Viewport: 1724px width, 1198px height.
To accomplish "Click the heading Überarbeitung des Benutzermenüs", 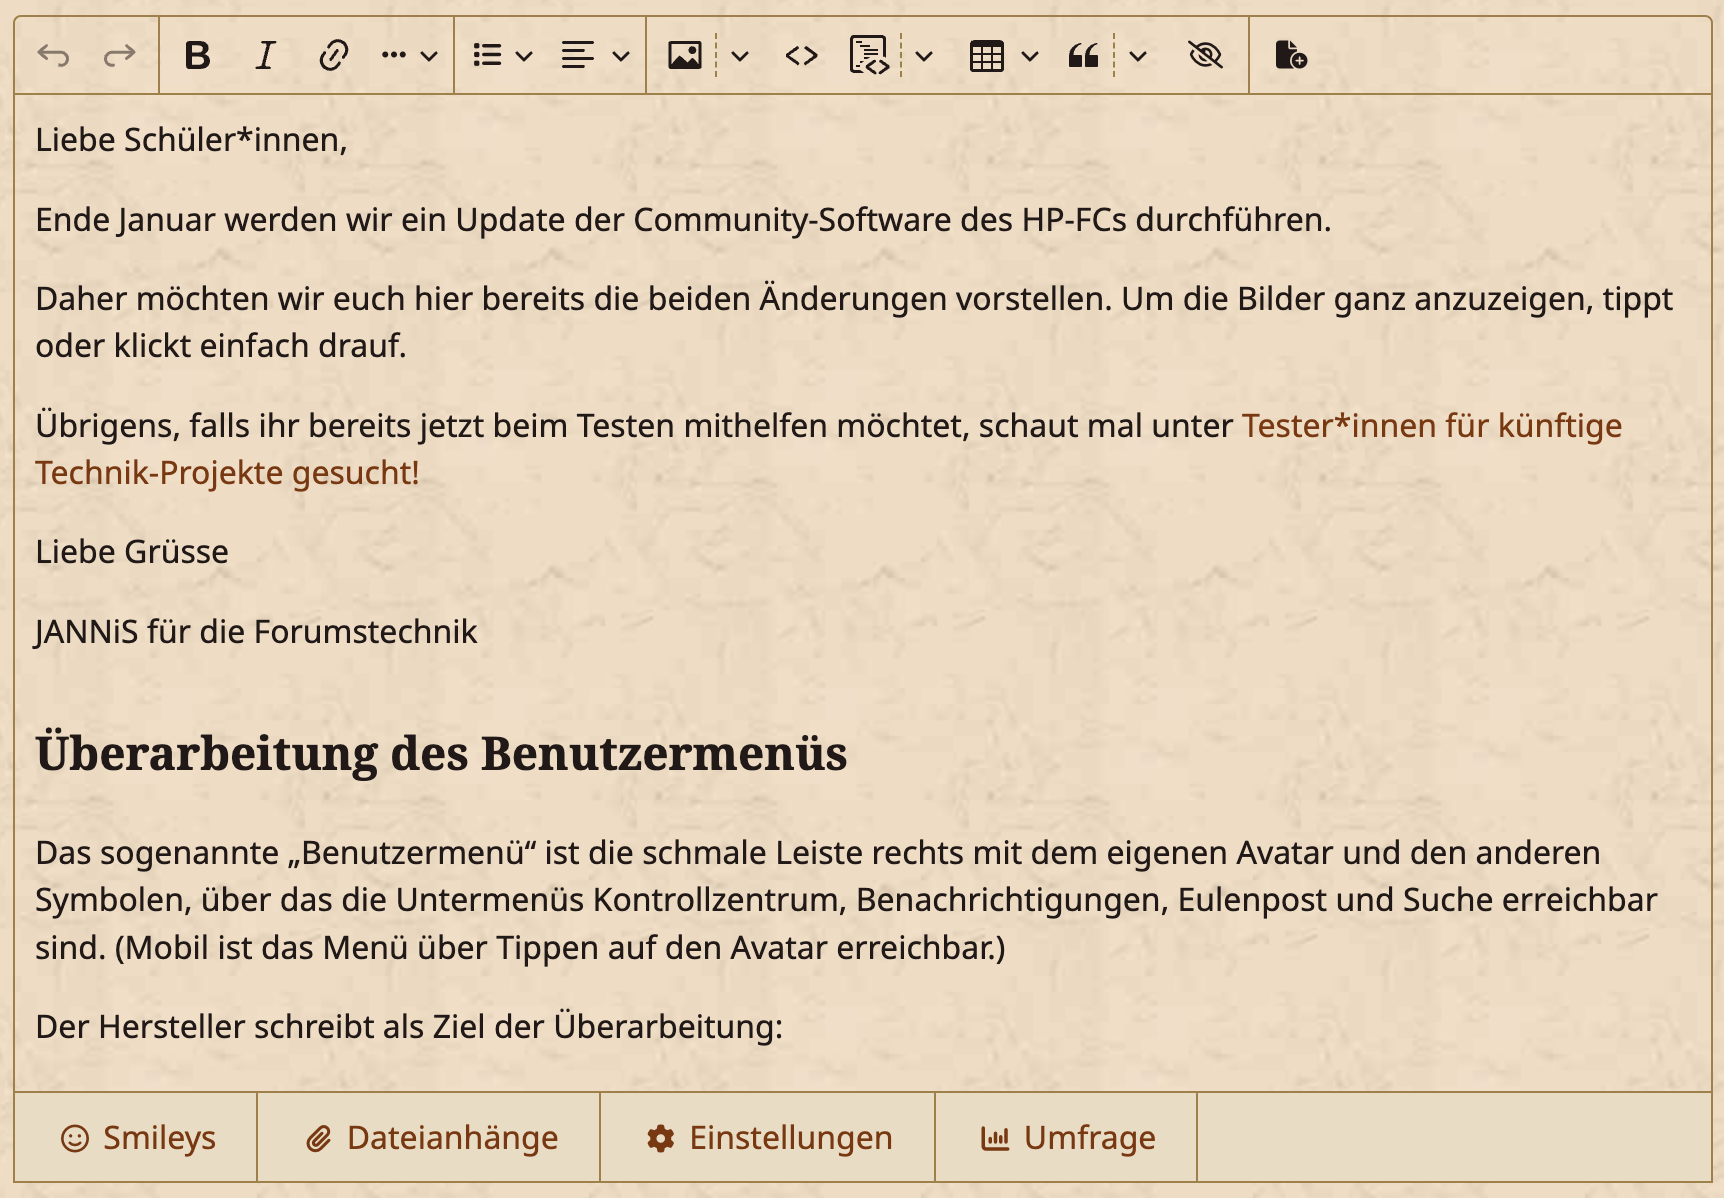I will [x=441, y=753].
